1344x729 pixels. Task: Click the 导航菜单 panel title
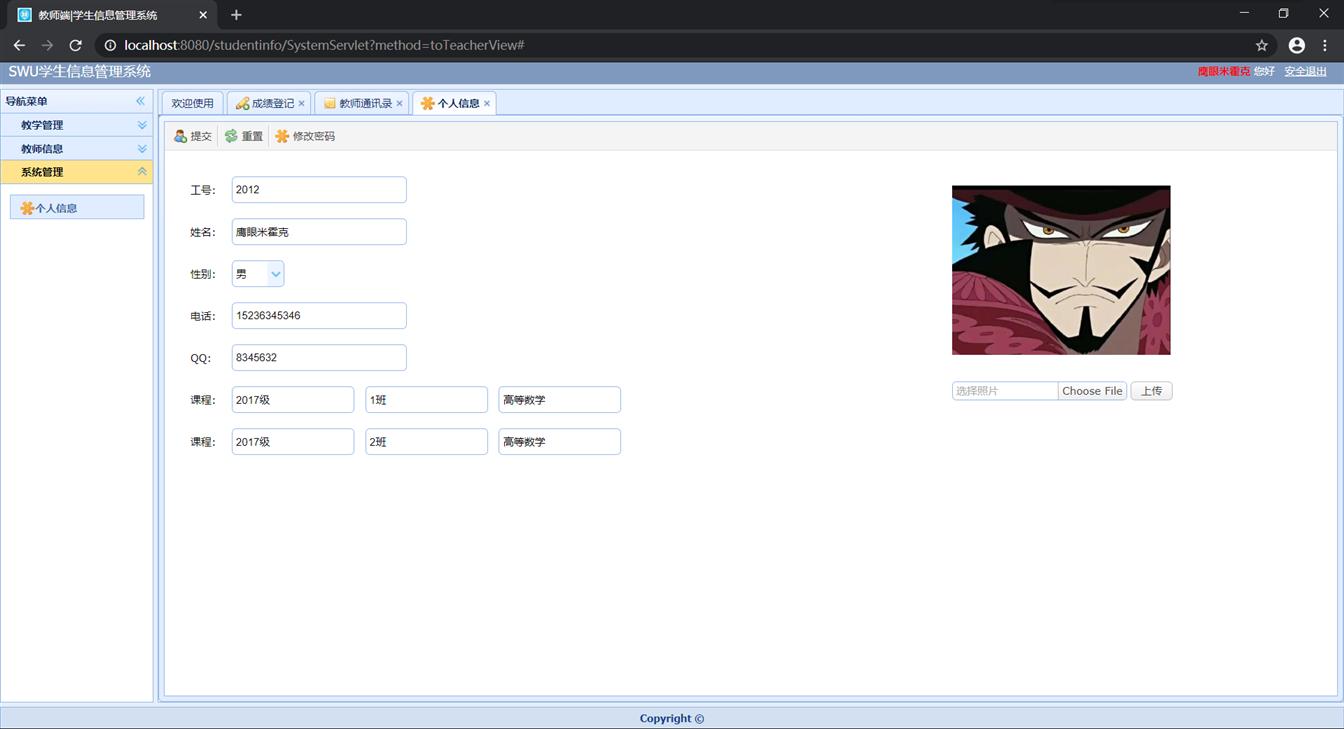(26, 101)
